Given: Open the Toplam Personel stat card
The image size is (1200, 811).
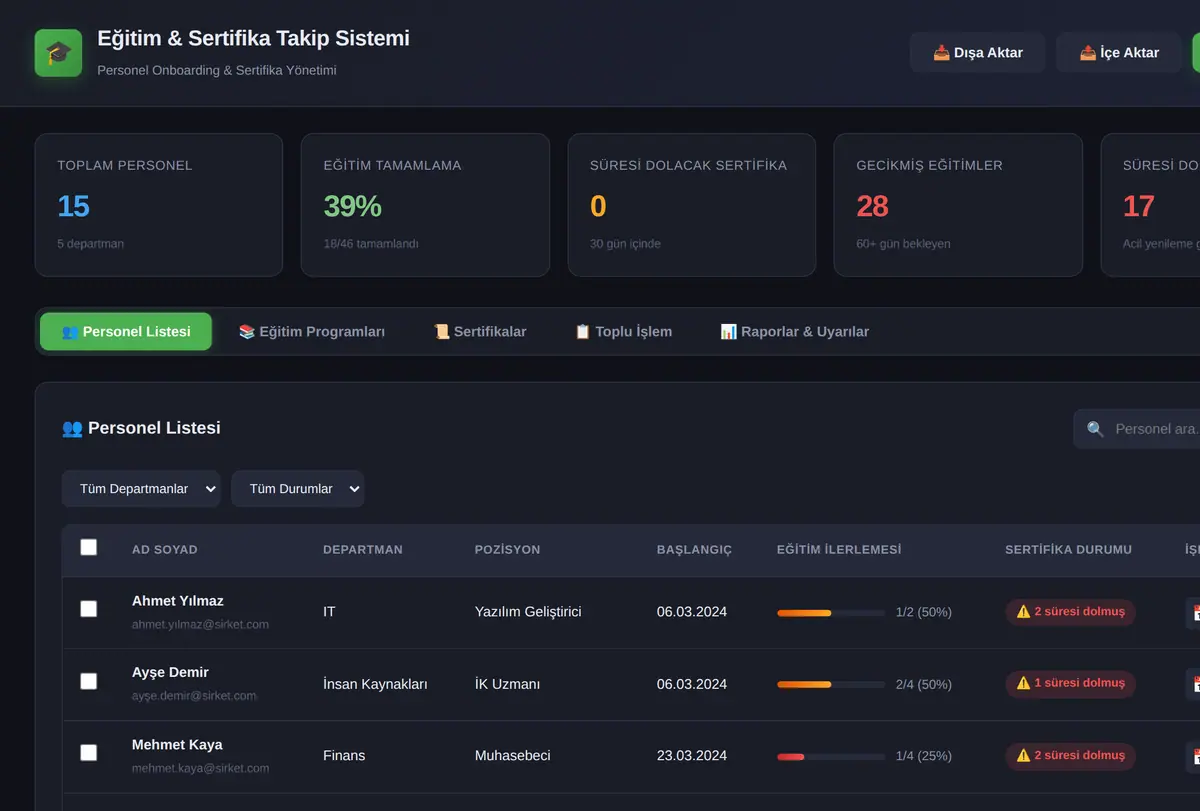Looking at the screenshot, I should point(159,205).
